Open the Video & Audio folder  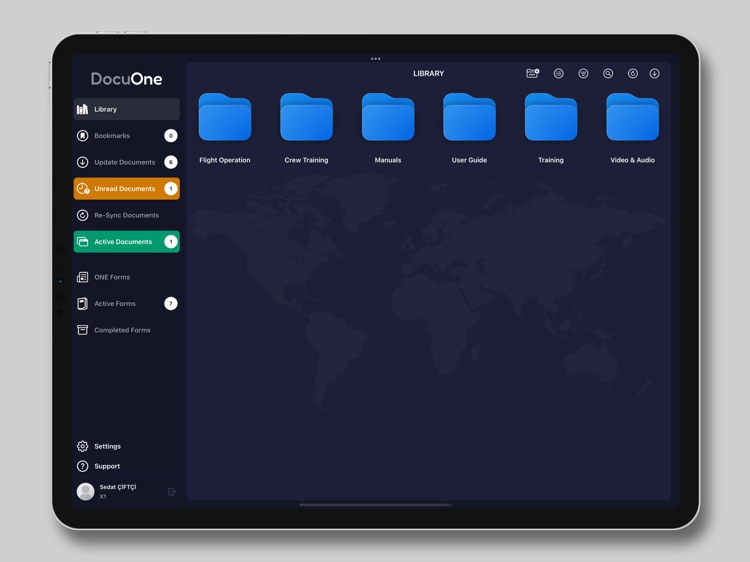(x=632, y=128)
